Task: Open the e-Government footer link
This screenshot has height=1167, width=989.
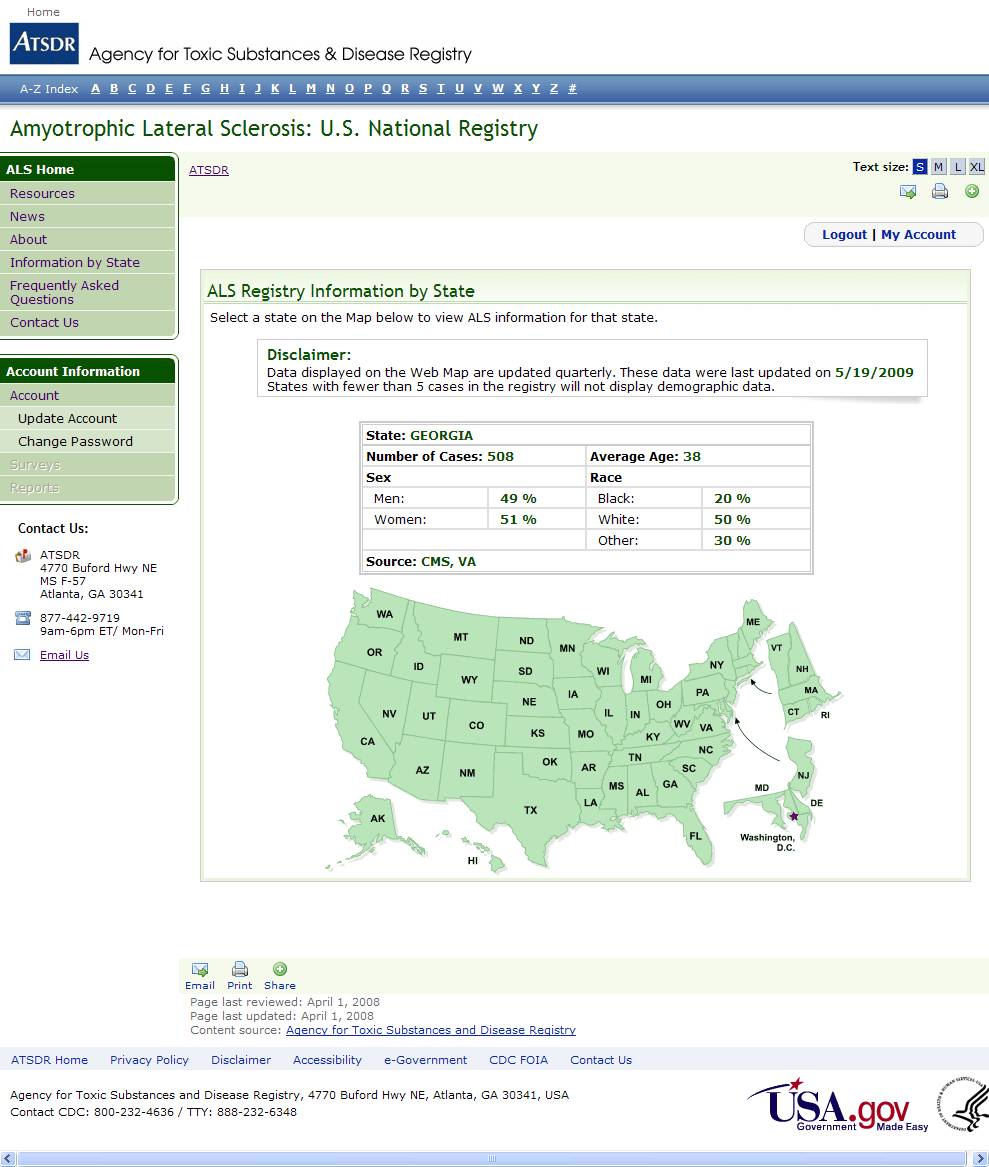Action: coord(425,1060)
